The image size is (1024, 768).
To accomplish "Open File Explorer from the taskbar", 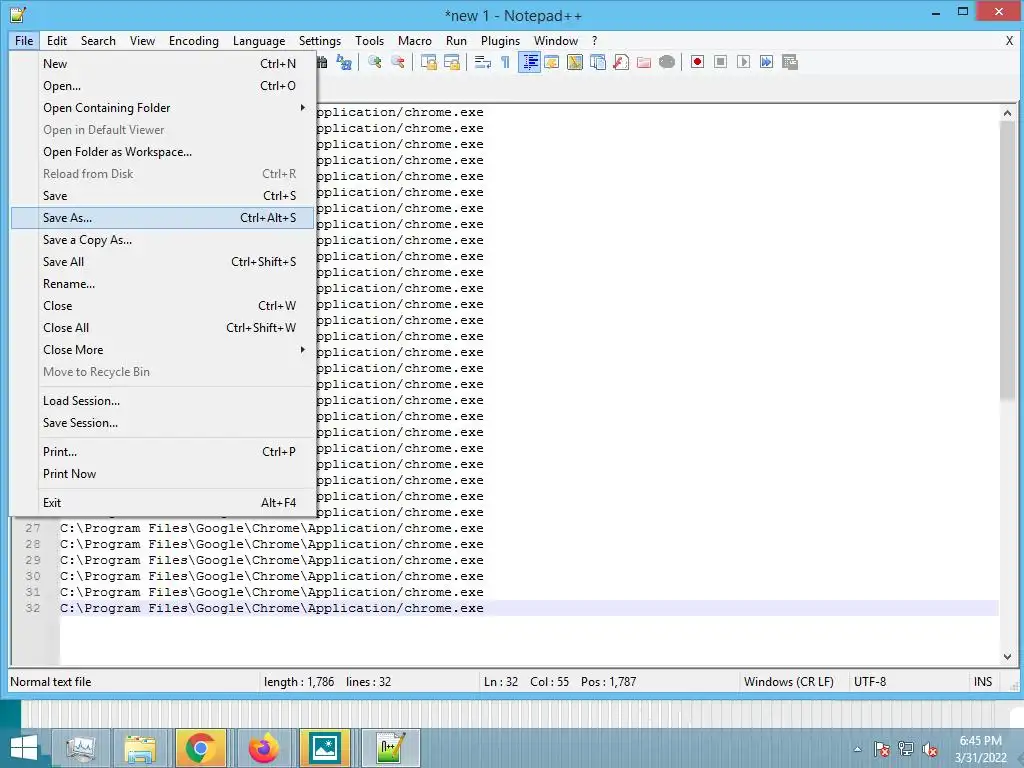I will tap(140, 748).
